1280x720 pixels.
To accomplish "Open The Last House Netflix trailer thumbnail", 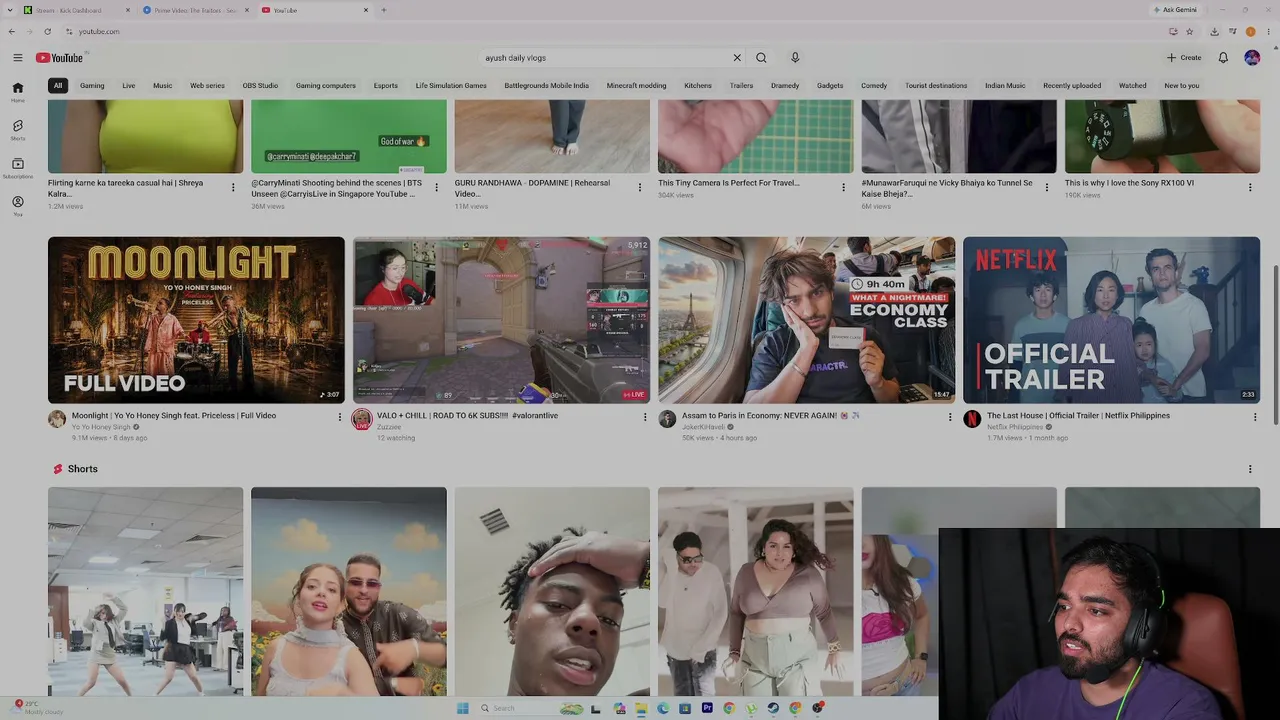I will click(1111, 320).
